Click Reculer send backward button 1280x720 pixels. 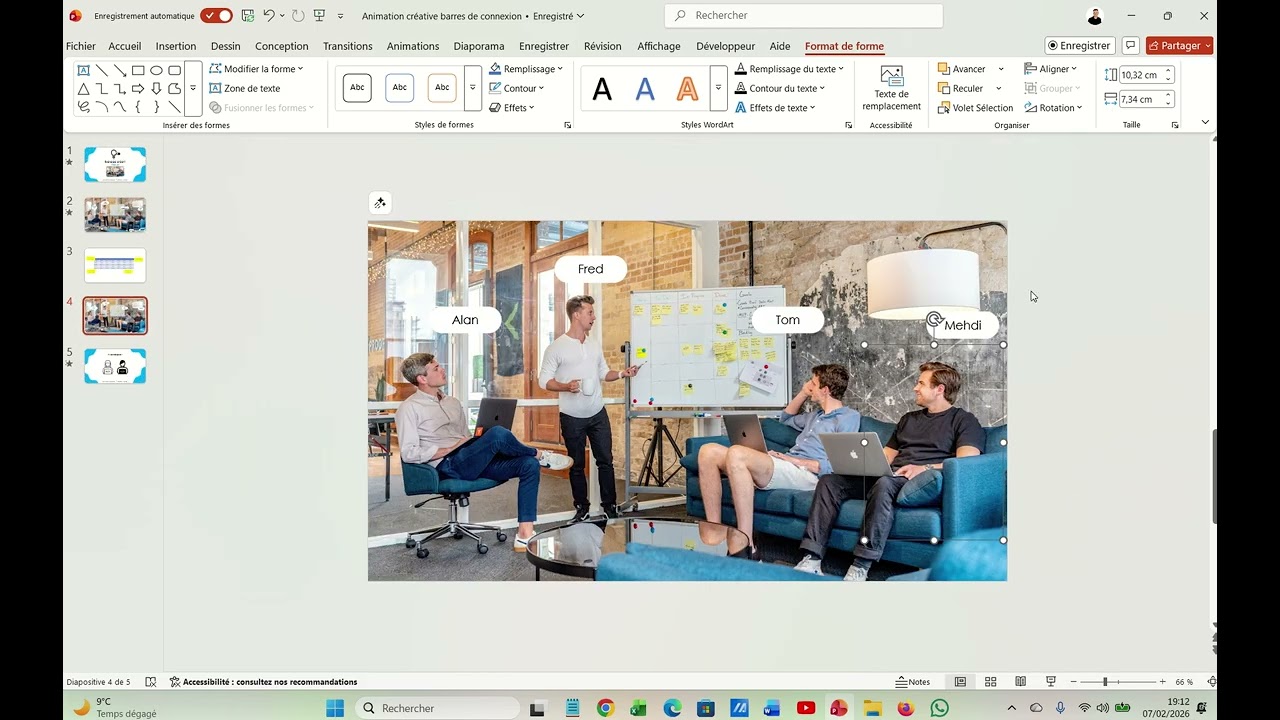click(961, 88)
